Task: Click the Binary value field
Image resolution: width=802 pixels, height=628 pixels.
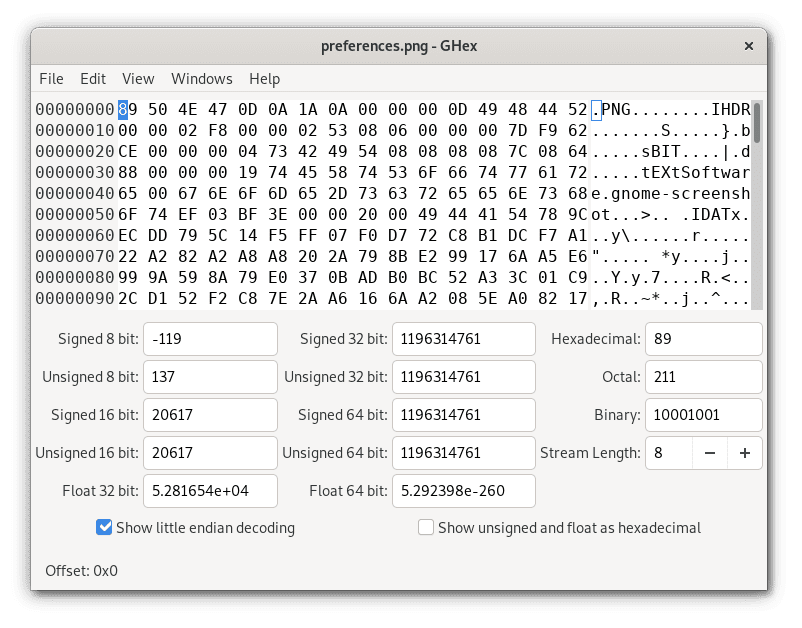Action: click(x=703, y=415)
